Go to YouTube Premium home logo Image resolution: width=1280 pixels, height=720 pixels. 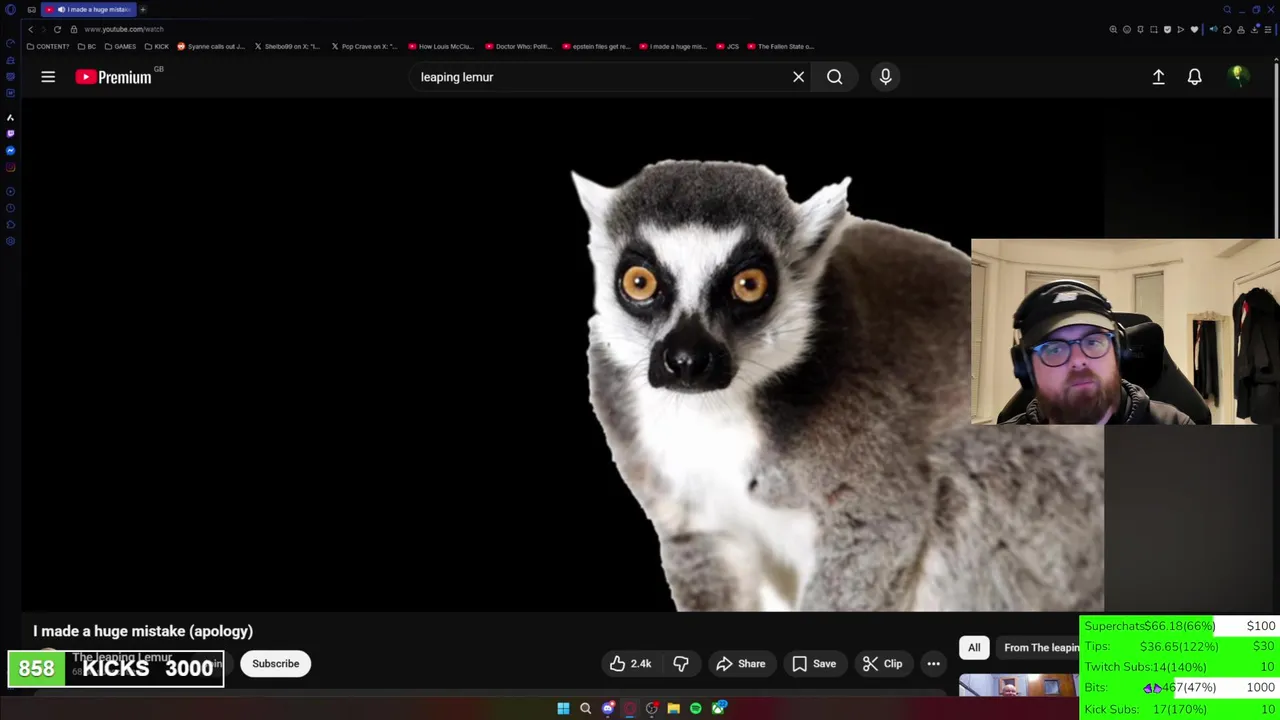pos(113,77)
